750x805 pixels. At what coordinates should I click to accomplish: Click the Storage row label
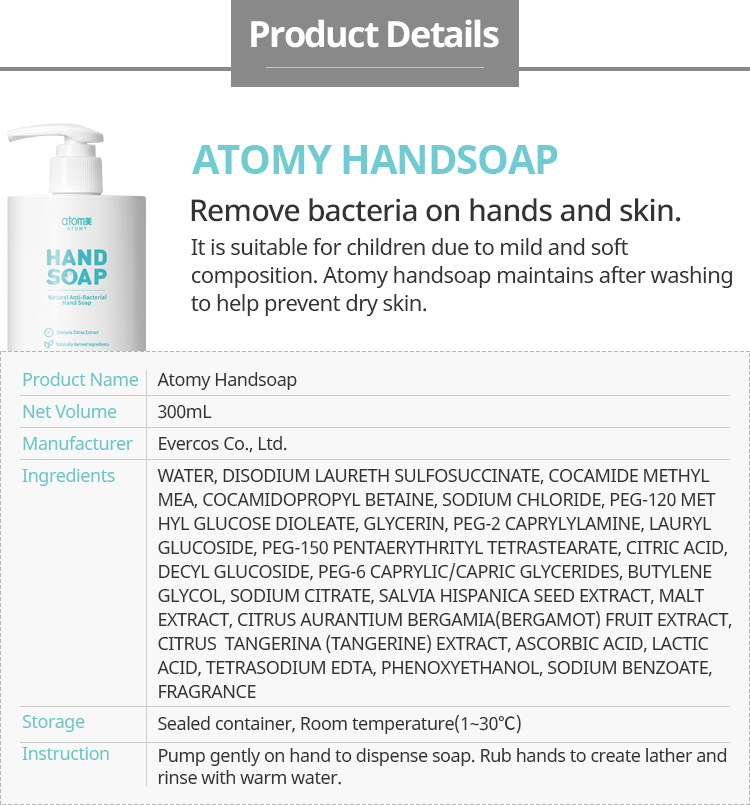pyautogui.click(x=53, y=722)
